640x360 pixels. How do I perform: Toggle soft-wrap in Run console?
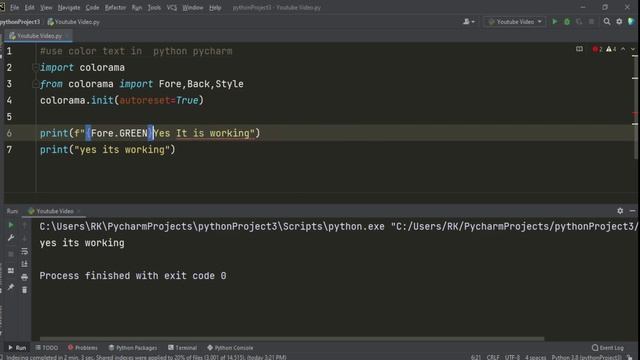pyautogui.click(x=24, y=251)
